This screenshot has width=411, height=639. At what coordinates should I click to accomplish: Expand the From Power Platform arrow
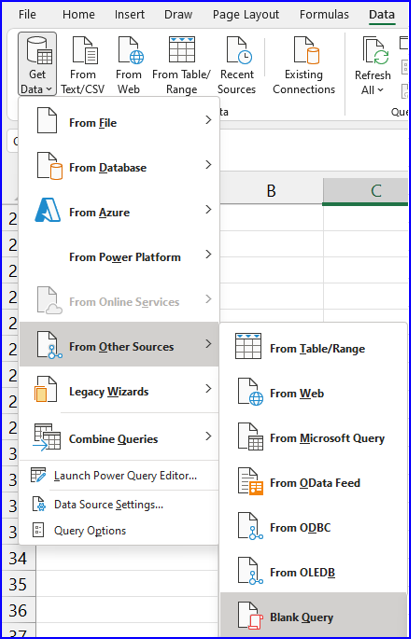[x=208, y=254]
